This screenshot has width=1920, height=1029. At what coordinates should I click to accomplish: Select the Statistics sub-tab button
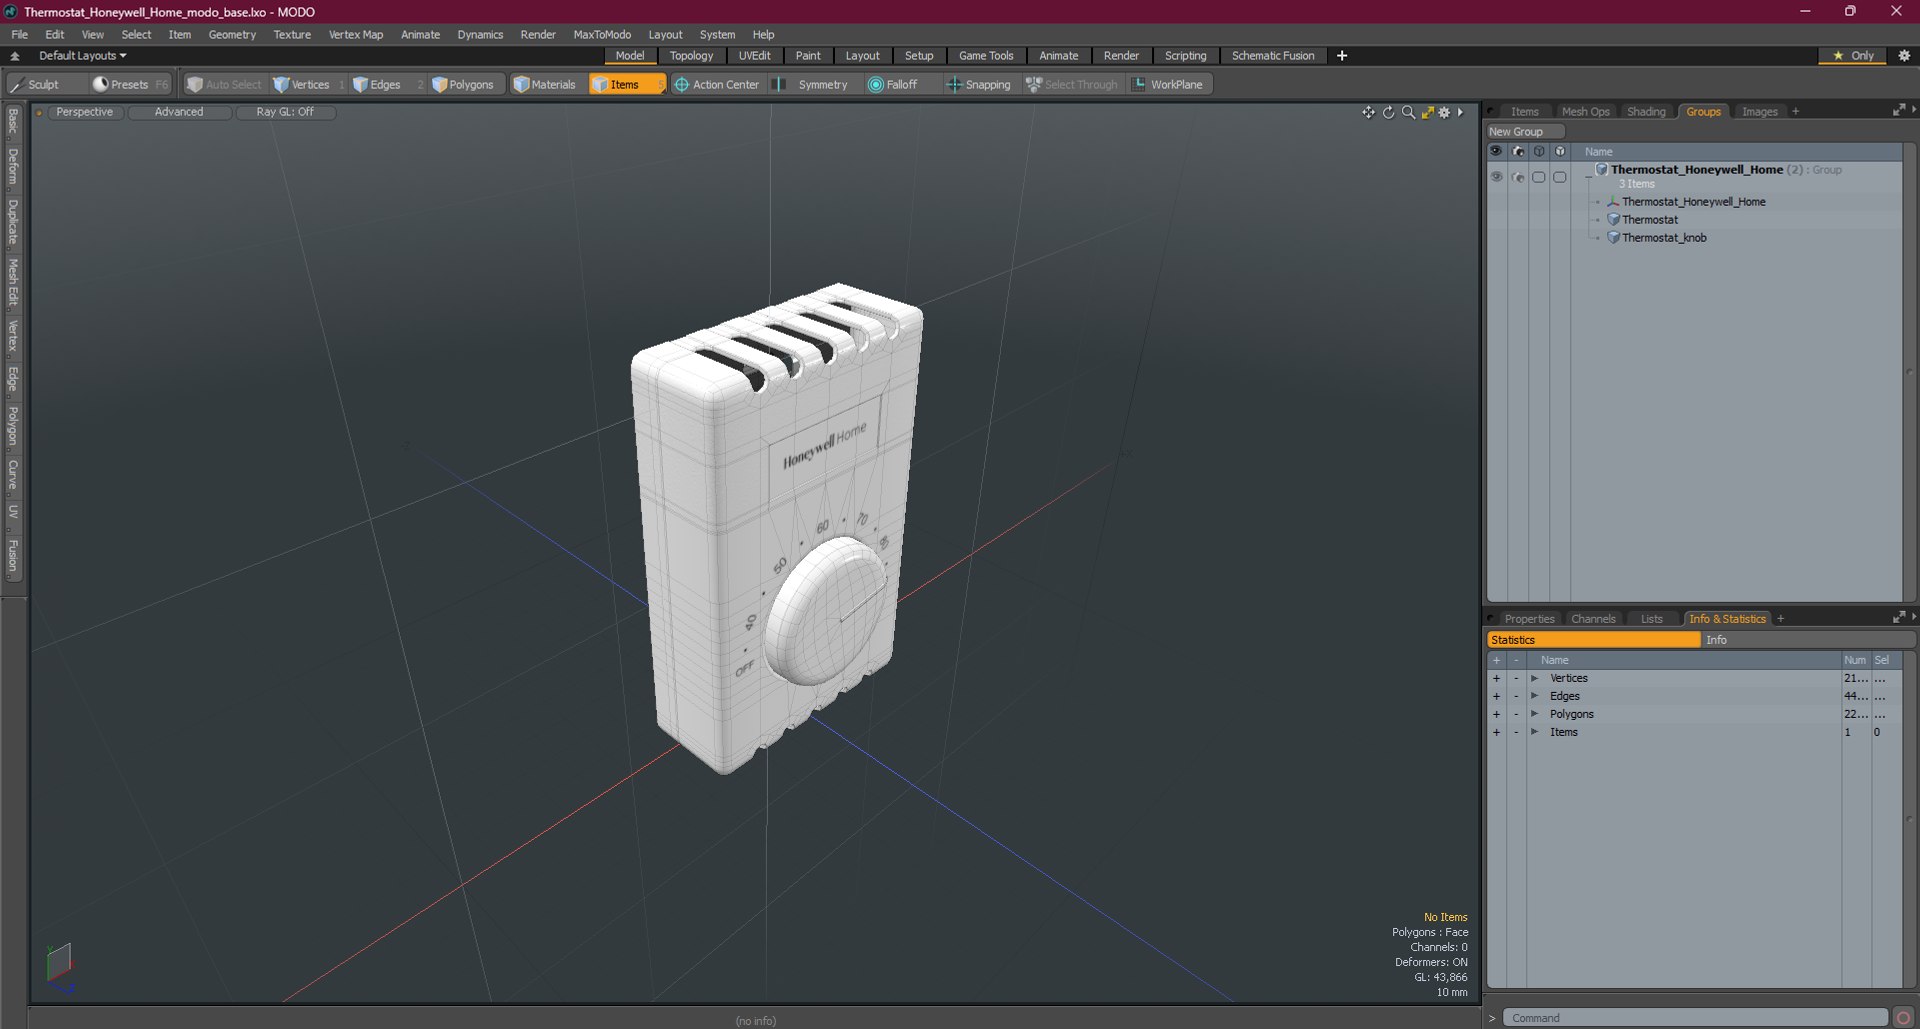click(x=1594, y=640)
